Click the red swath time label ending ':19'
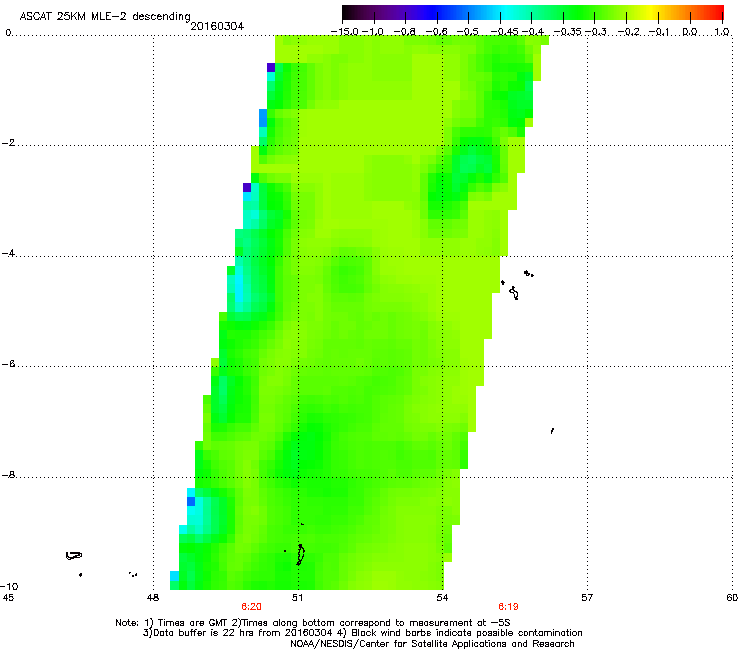 coord(508,607)
